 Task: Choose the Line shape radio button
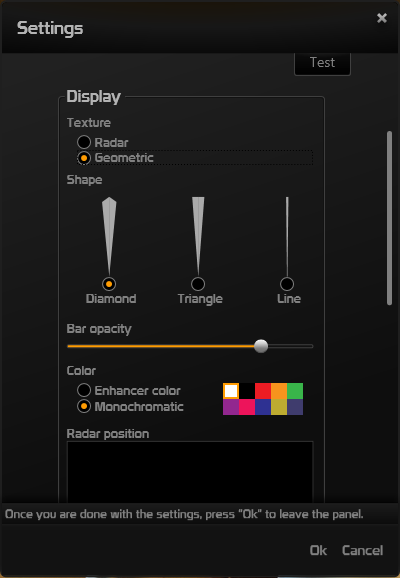coord(287,284)
